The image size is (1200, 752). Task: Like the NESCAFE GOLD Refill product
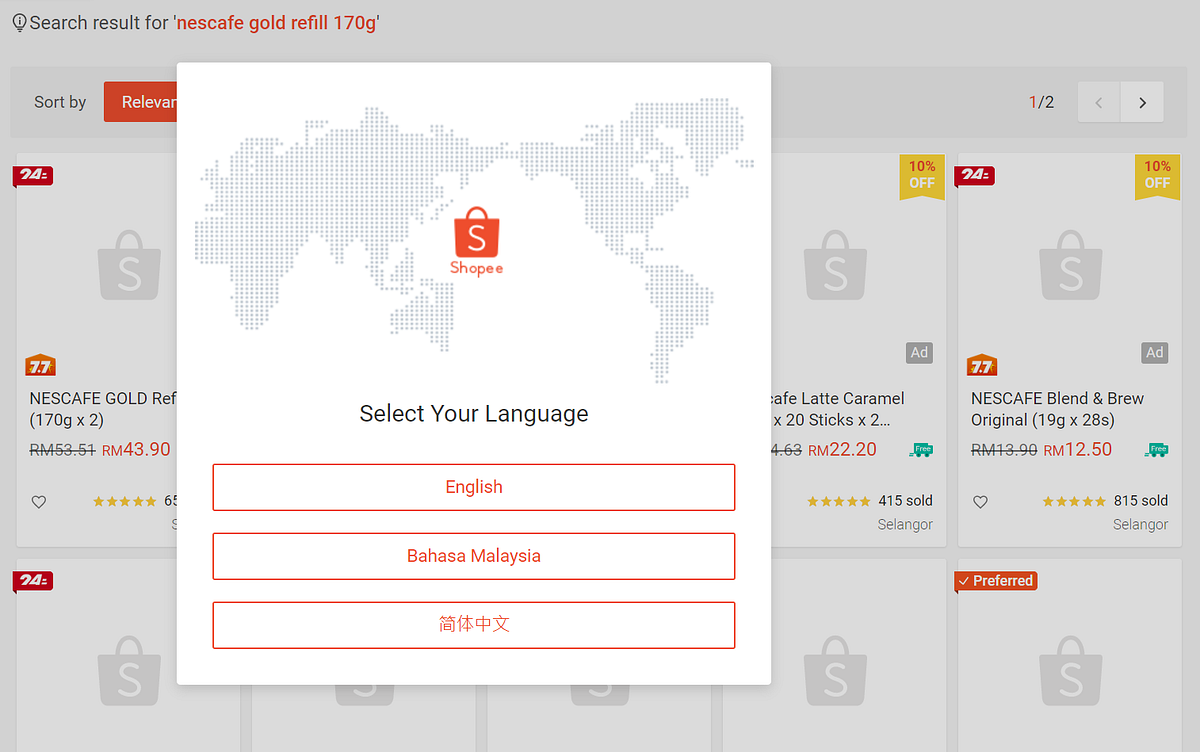(x=39, y=502)
